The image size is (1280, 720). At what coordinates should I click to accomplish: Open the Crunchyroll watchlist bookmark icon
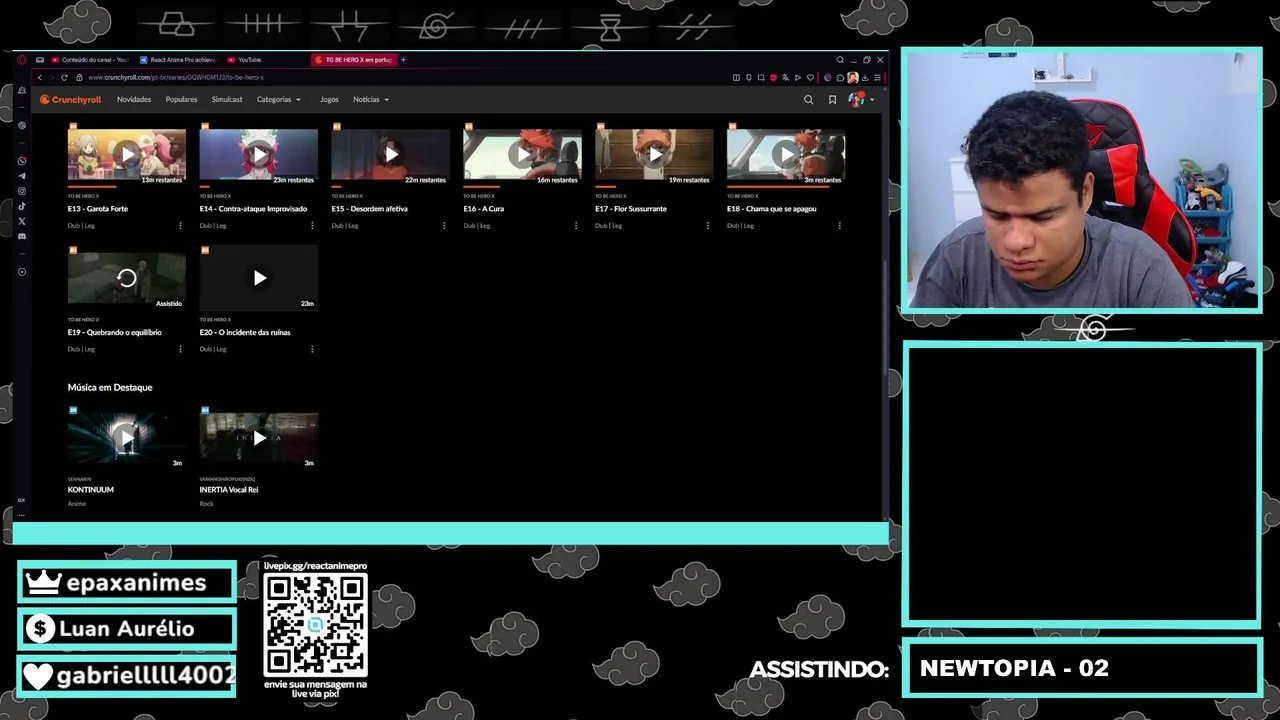coord(832,100)
